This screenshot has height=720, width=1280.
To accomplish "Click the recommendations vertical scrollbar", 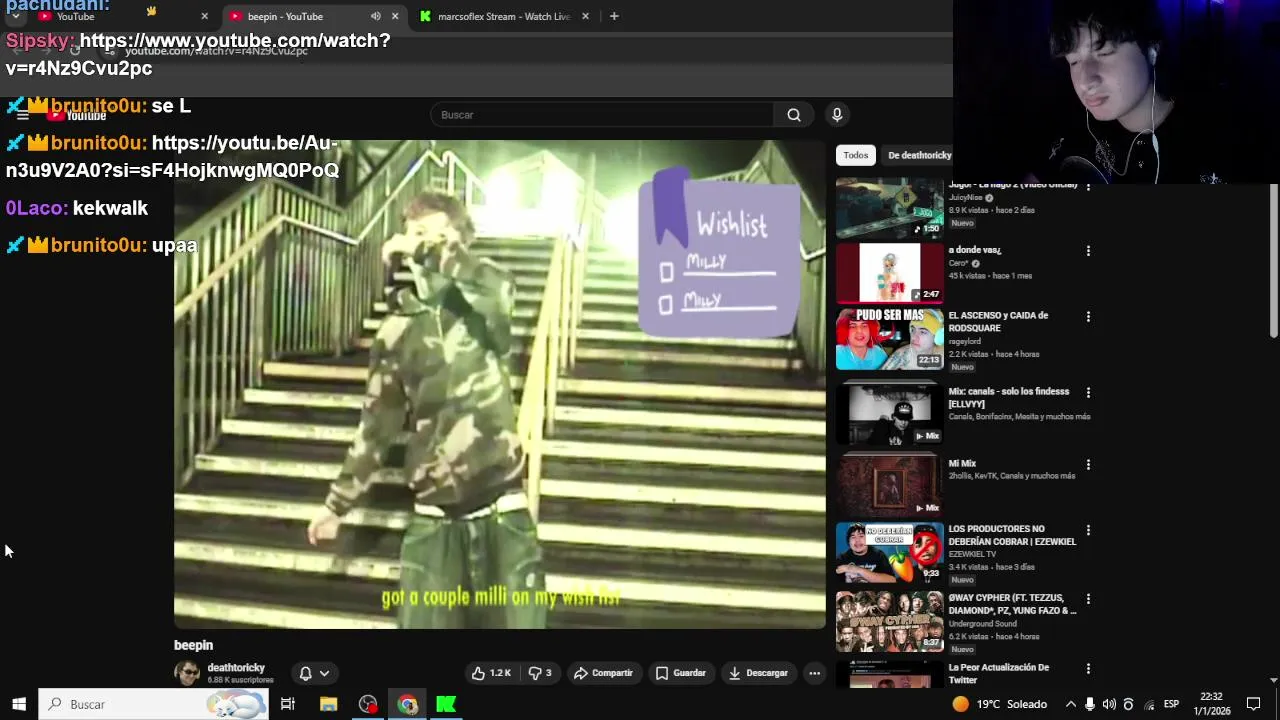I will (1273, 262).
